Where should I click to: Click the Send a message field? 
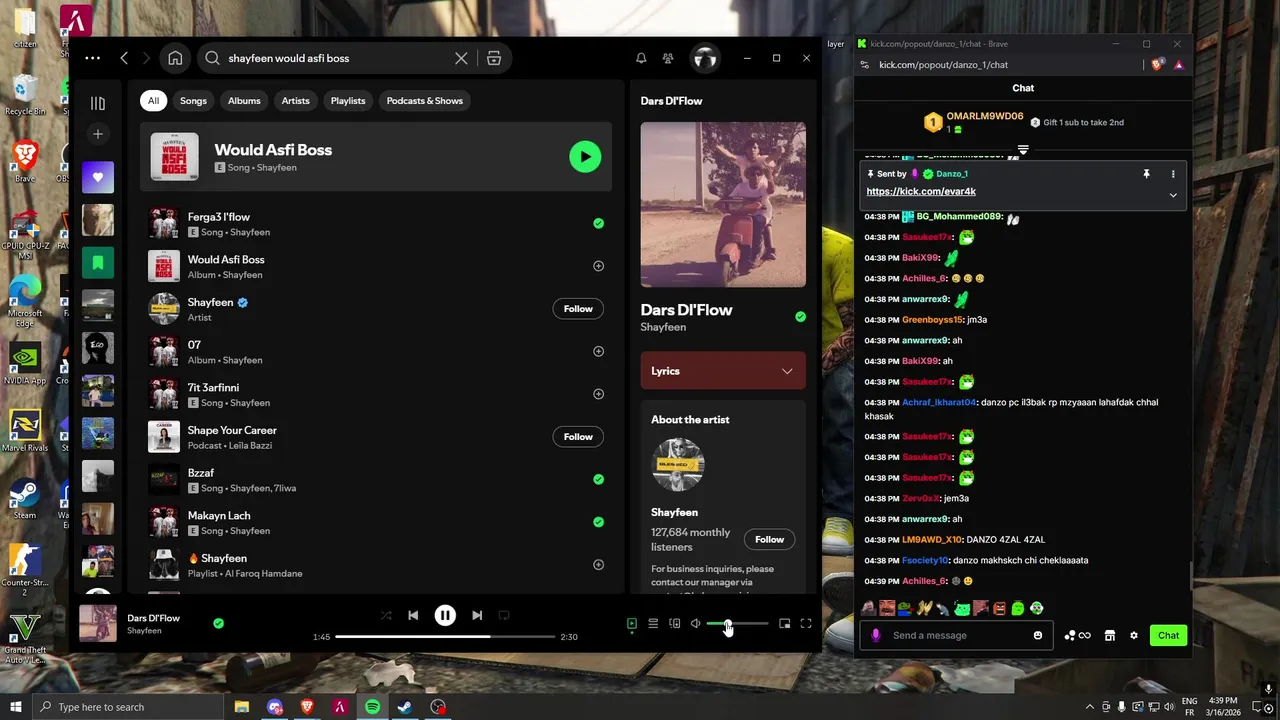click(x=956, y=635)
